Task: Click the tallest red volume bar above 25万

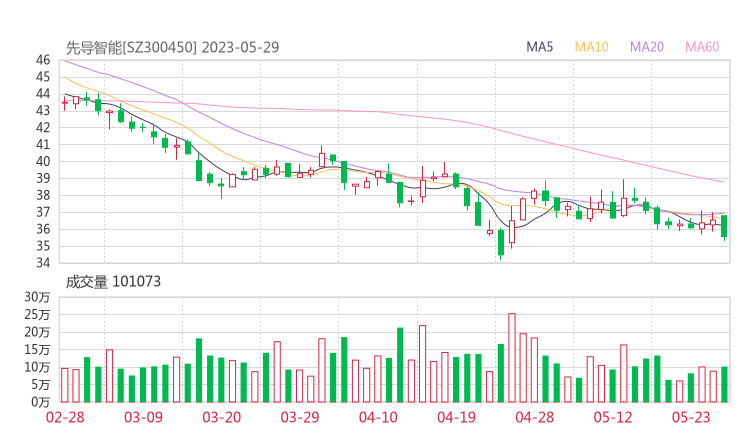Action: point(512,358)
